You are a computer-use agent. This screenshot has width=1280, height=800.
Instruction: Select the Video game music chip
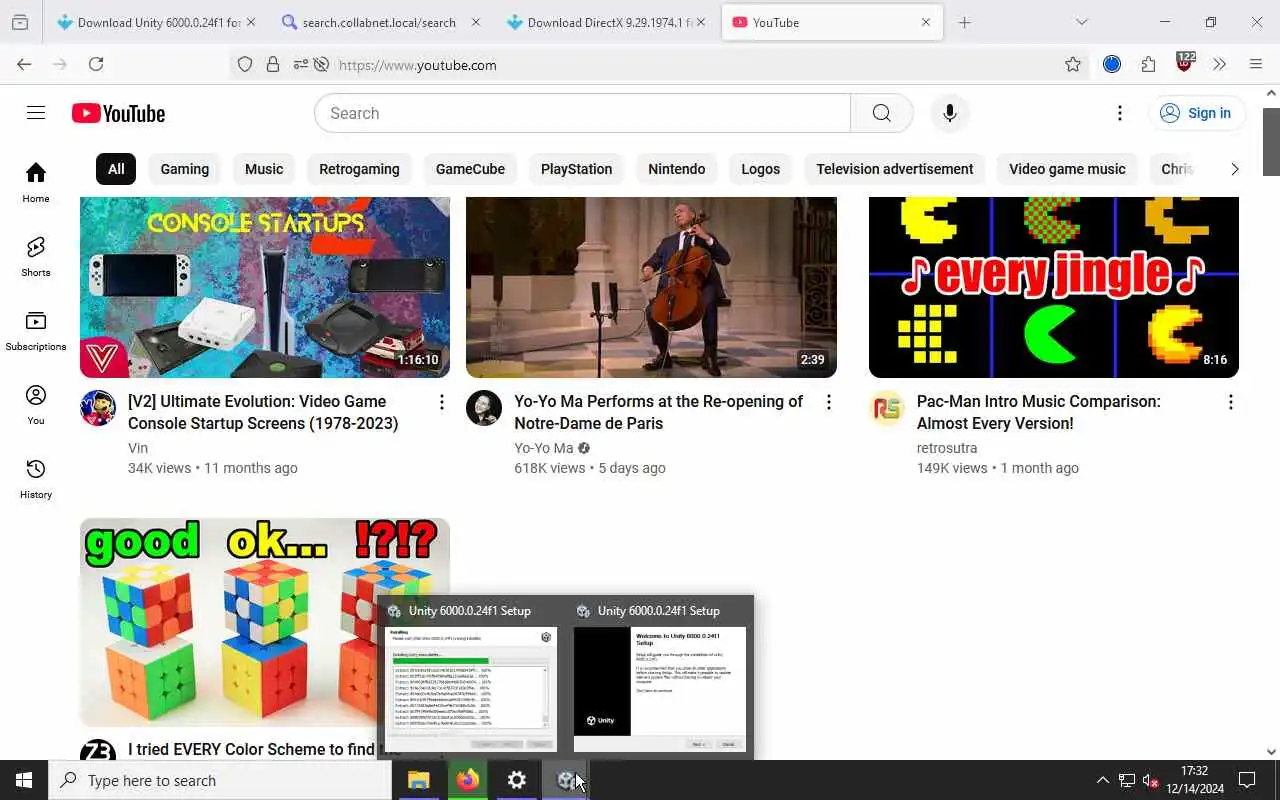click(1067, 169)
